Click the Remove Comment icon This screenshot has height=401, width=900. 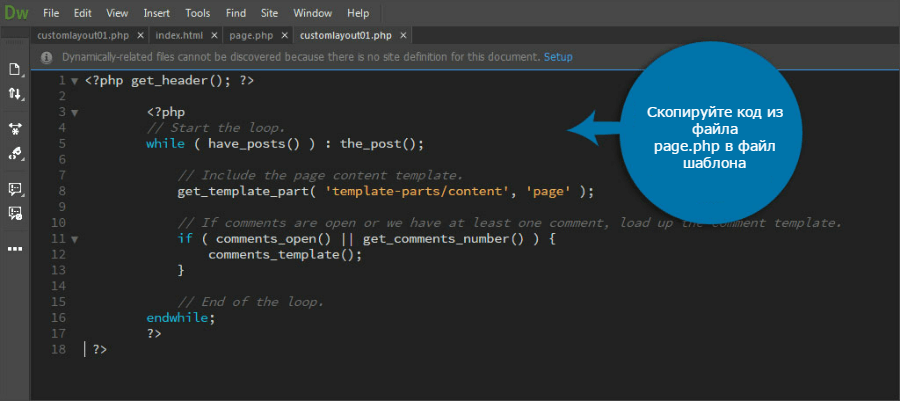[15, 213]
